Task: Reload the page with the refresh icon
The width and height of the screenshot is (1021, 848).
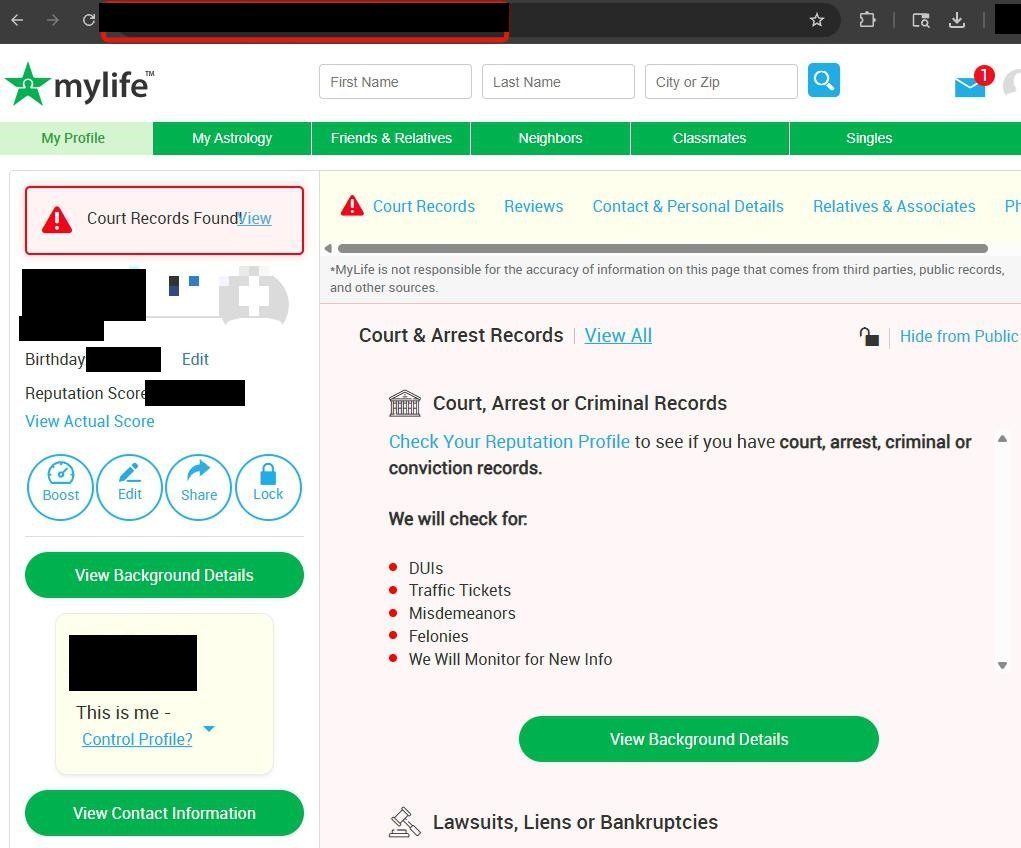Action: pos(89,20)
